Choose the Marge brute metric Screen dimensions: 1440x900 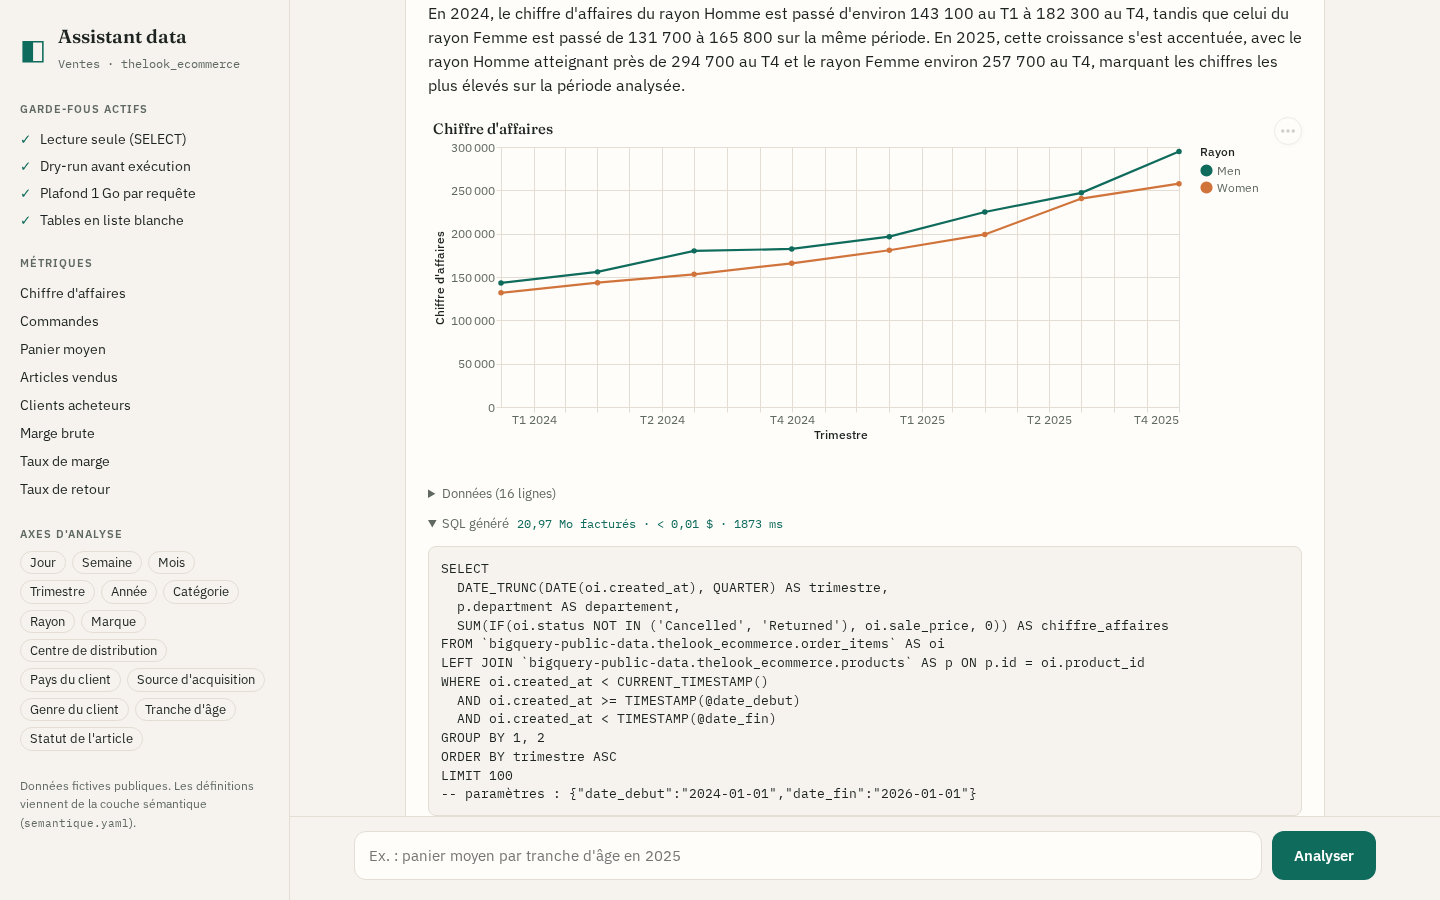[x=57, y=433]
